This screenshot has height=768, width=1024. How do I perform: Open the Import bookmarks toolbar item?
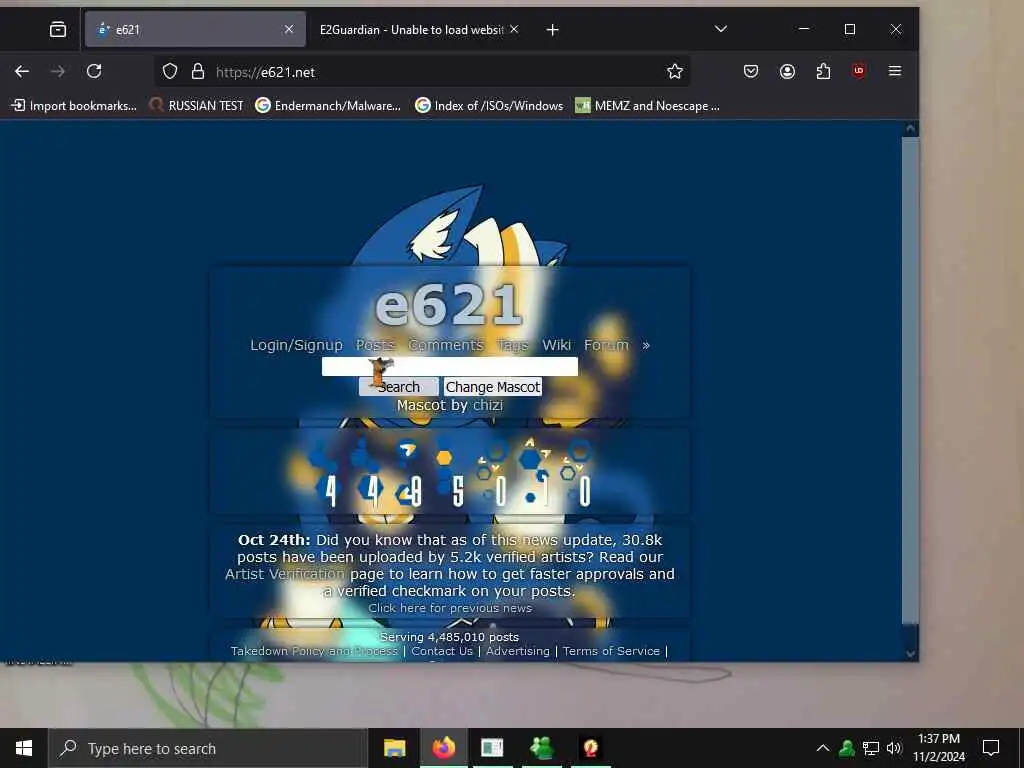[74, 106]
